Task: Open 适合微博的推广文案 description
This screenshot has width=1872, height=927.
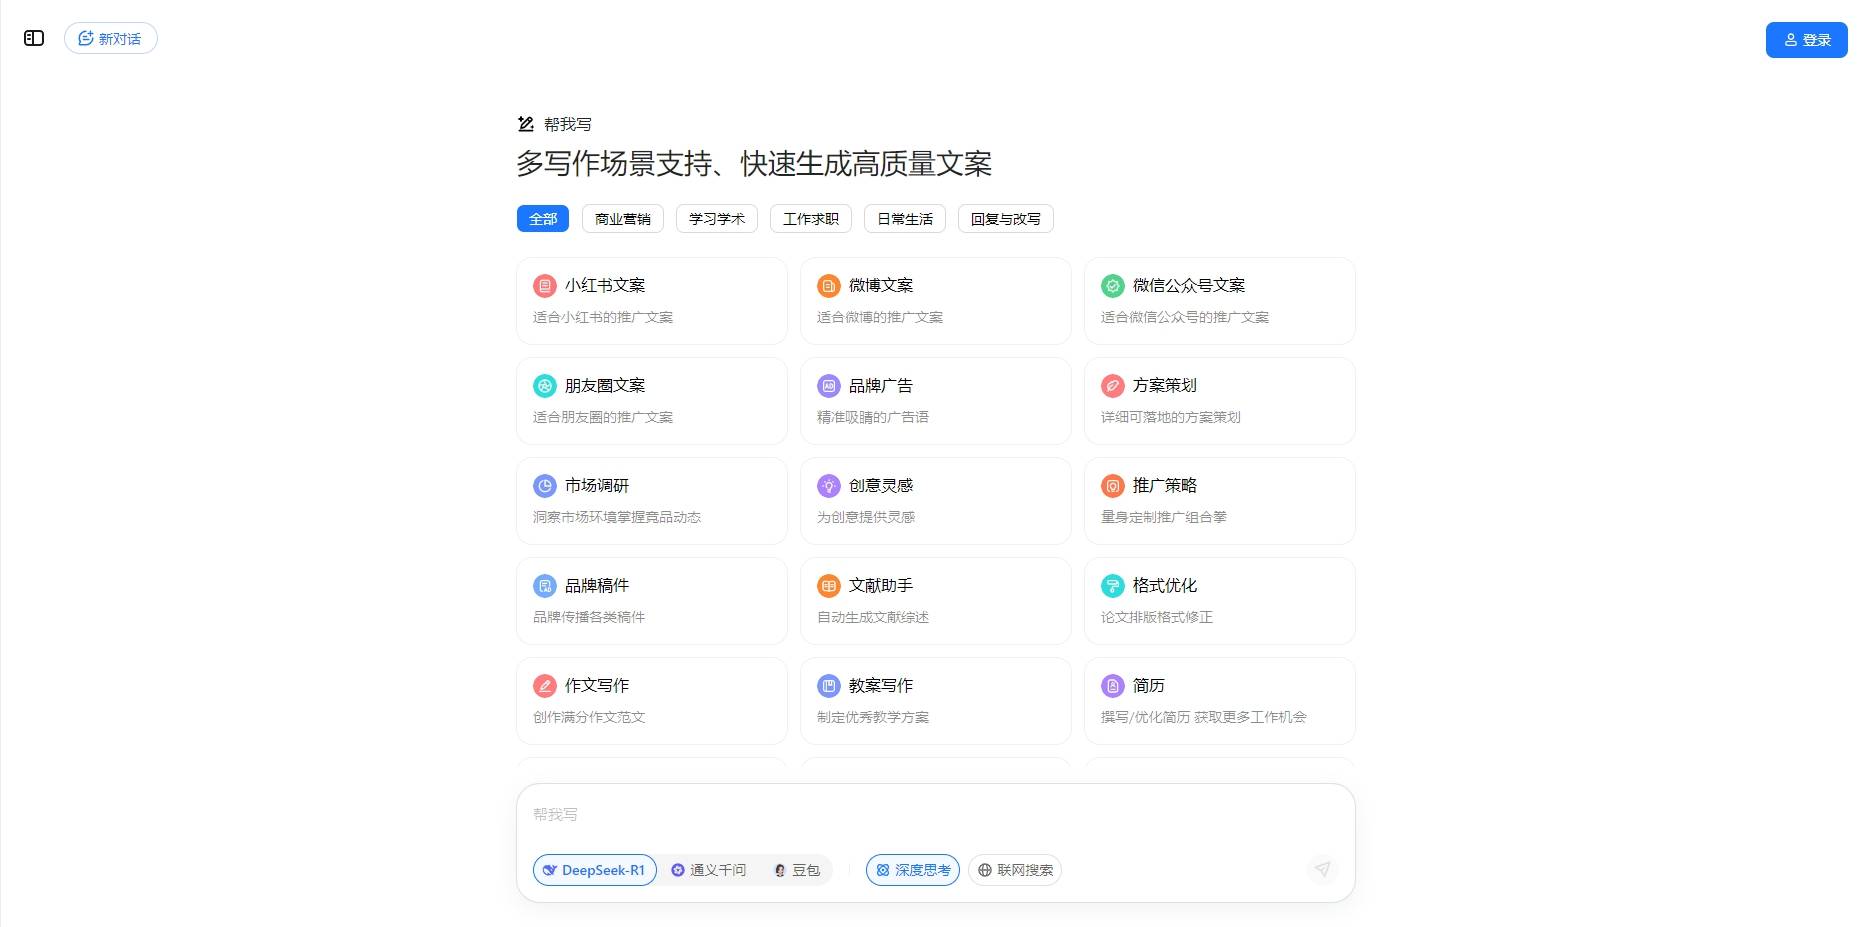Action: pyautogui.click(x=880, y=317)
